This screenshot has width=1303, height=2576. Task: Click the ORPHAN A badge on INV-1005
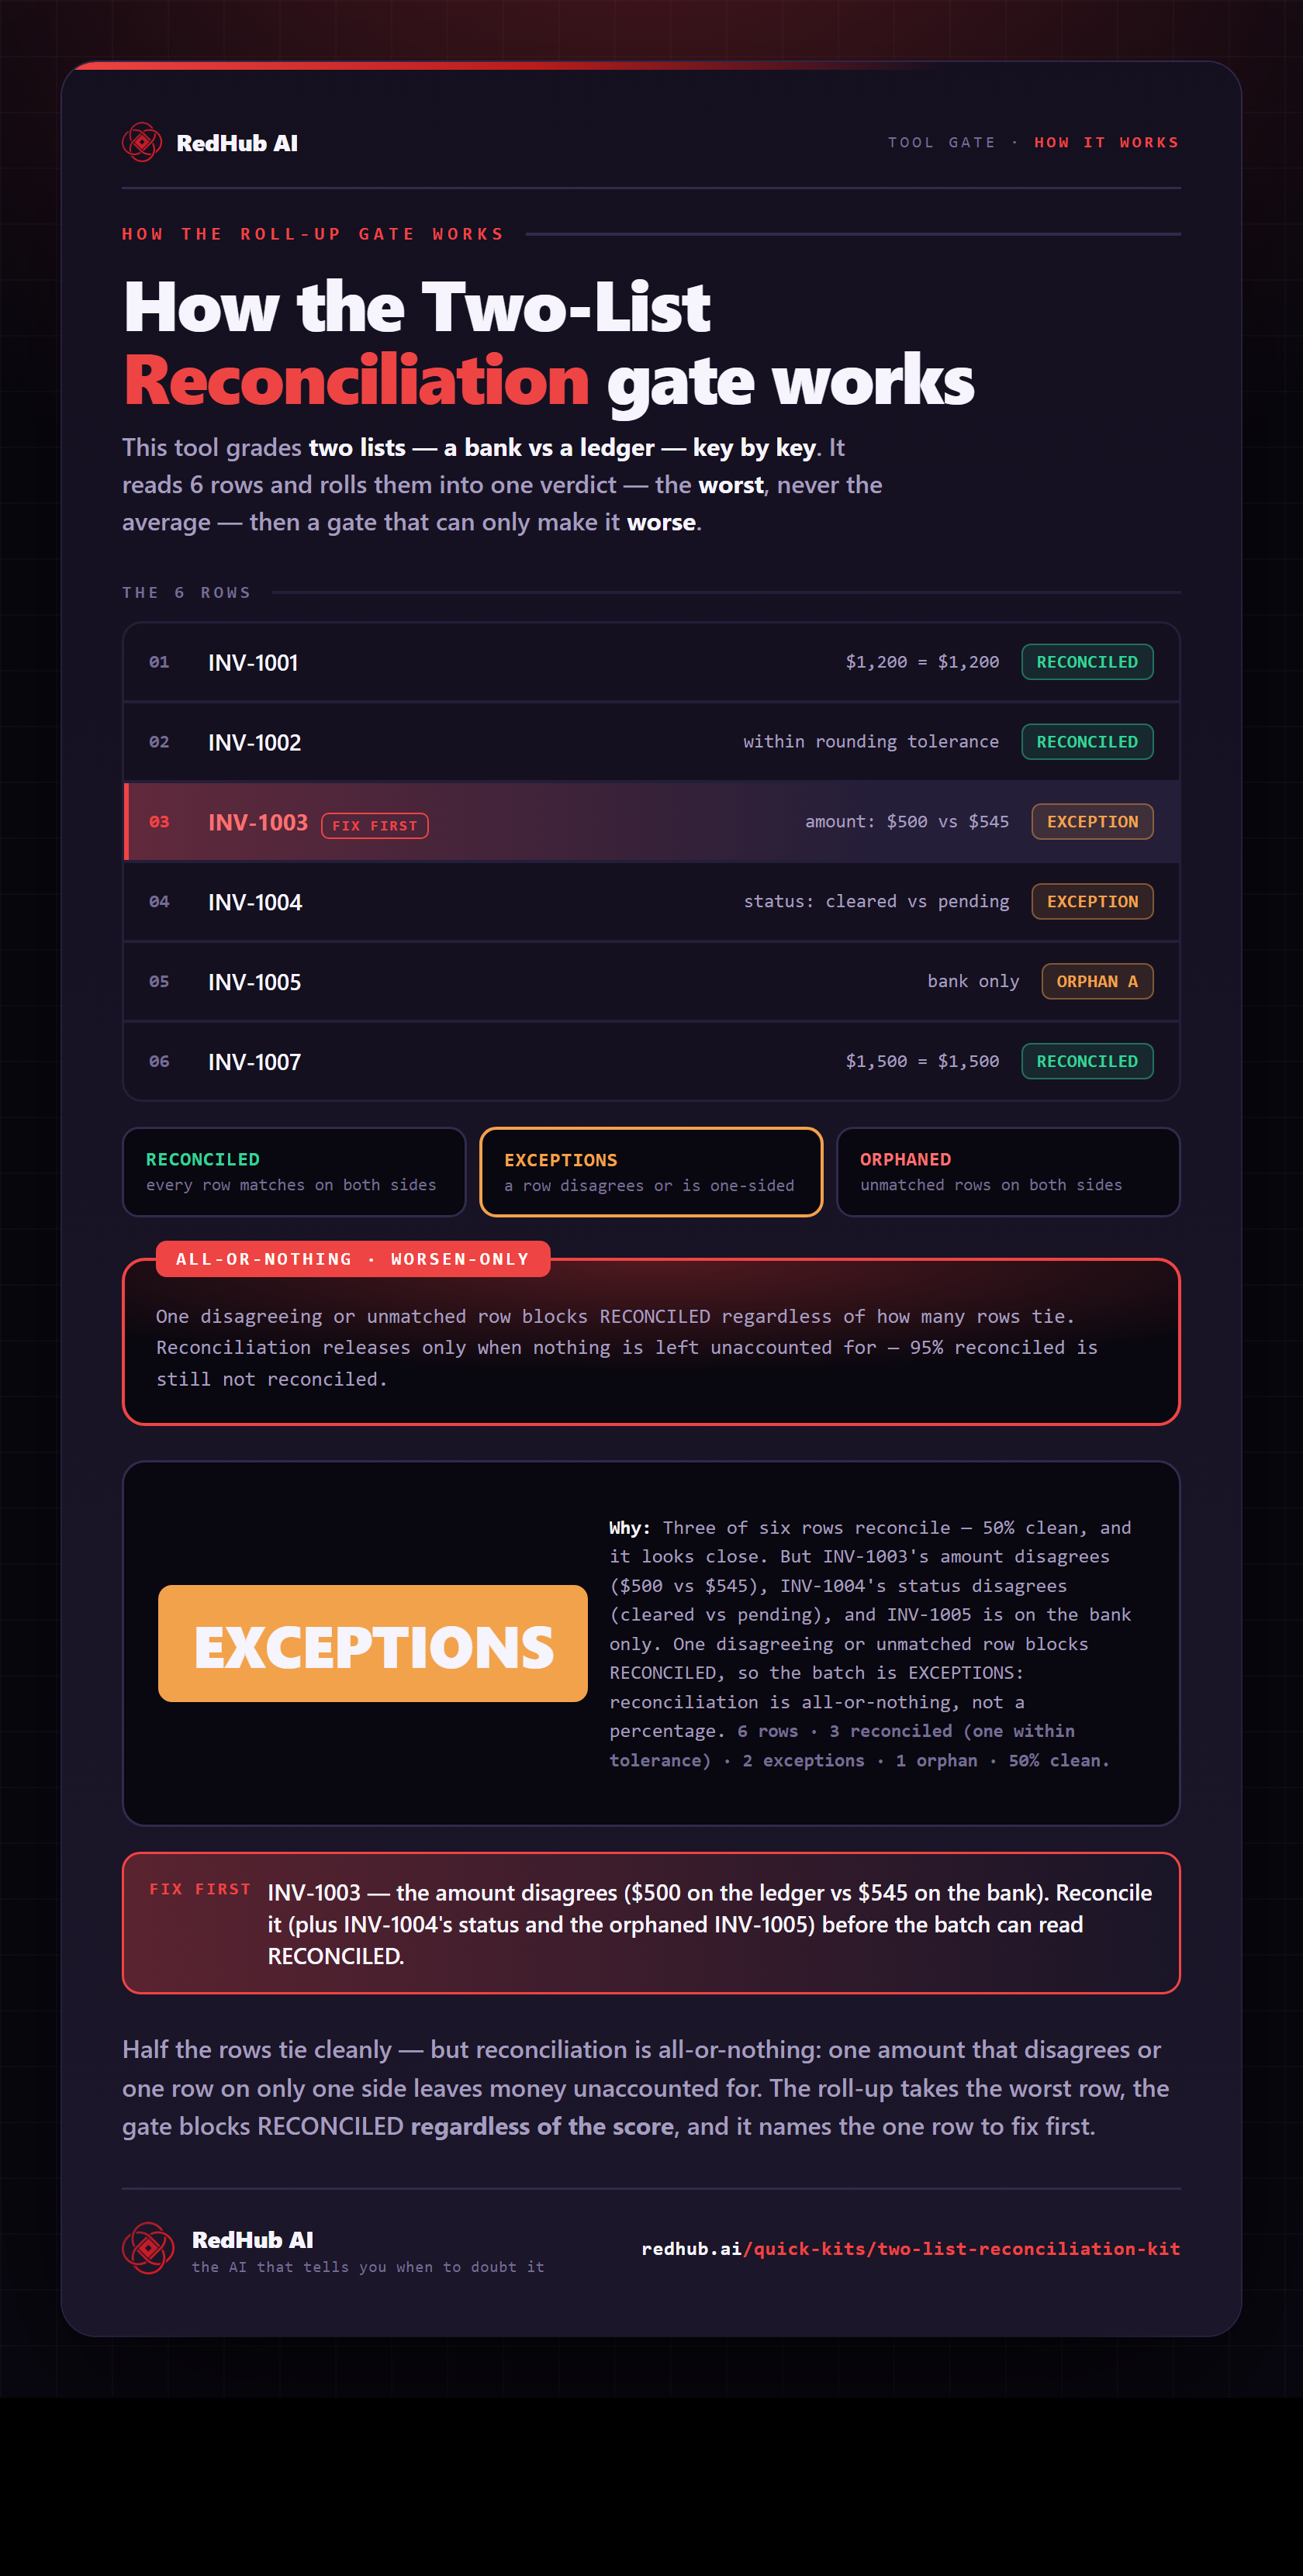click(1097, 981)
